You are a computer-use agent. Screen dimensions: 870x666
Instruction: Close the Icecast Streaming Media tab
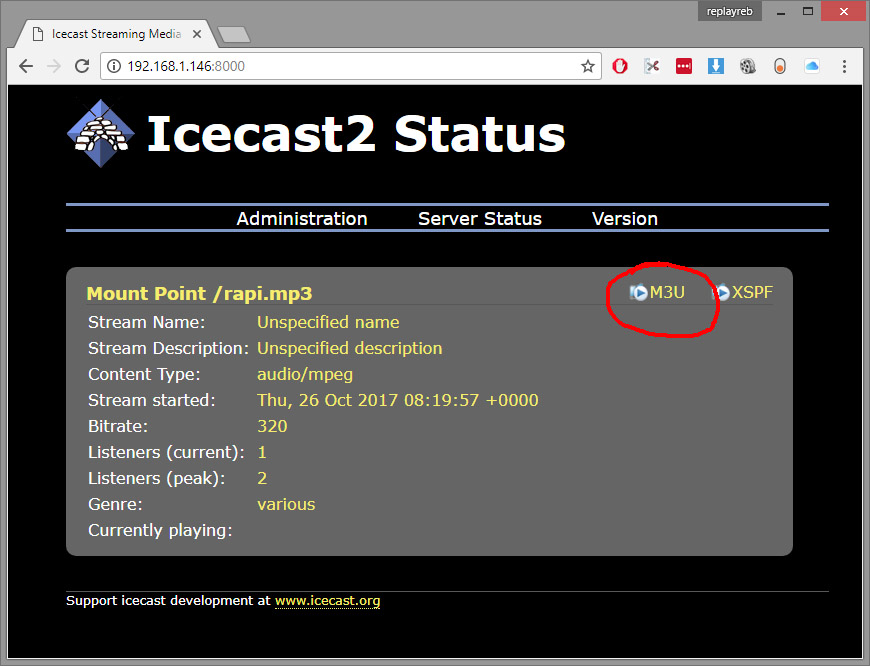pos(196,34)
